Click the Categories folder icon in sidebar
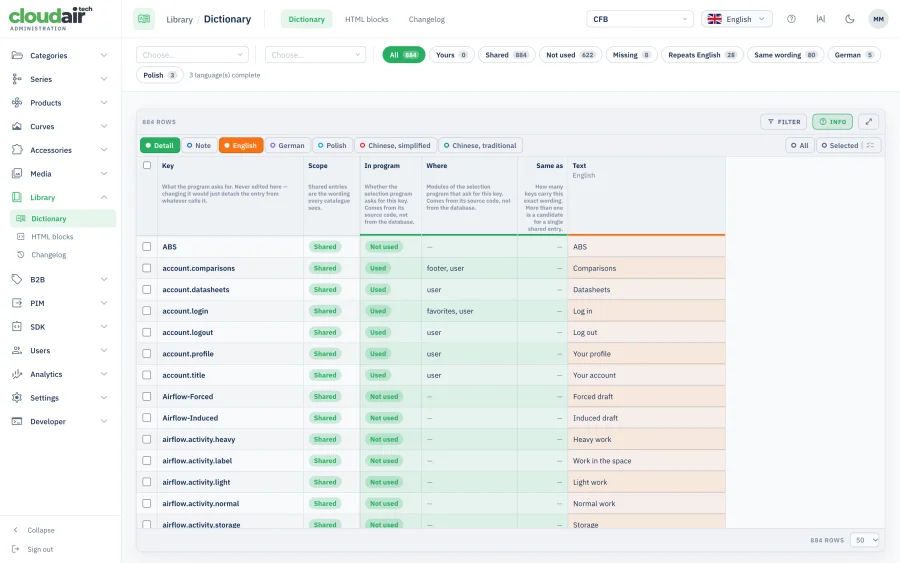 click(17, 55)
